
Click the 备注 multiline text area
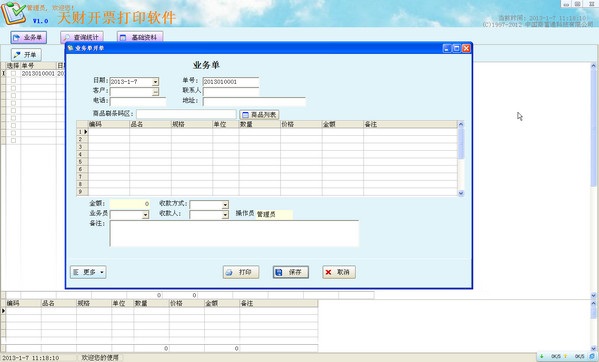click(x=234, y=233)
